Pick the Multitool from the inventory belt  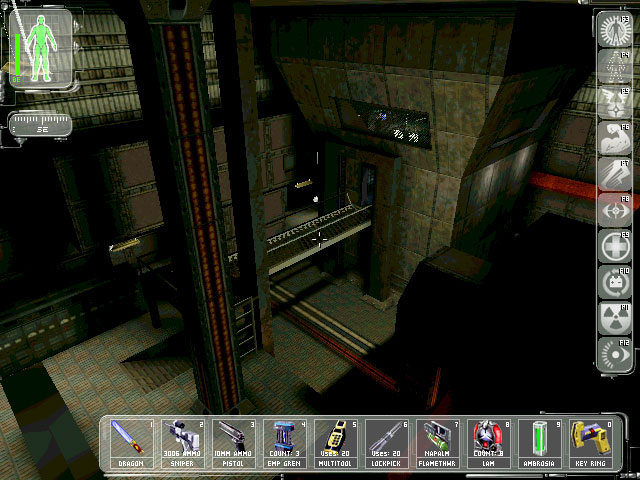[x=335, y=444]
